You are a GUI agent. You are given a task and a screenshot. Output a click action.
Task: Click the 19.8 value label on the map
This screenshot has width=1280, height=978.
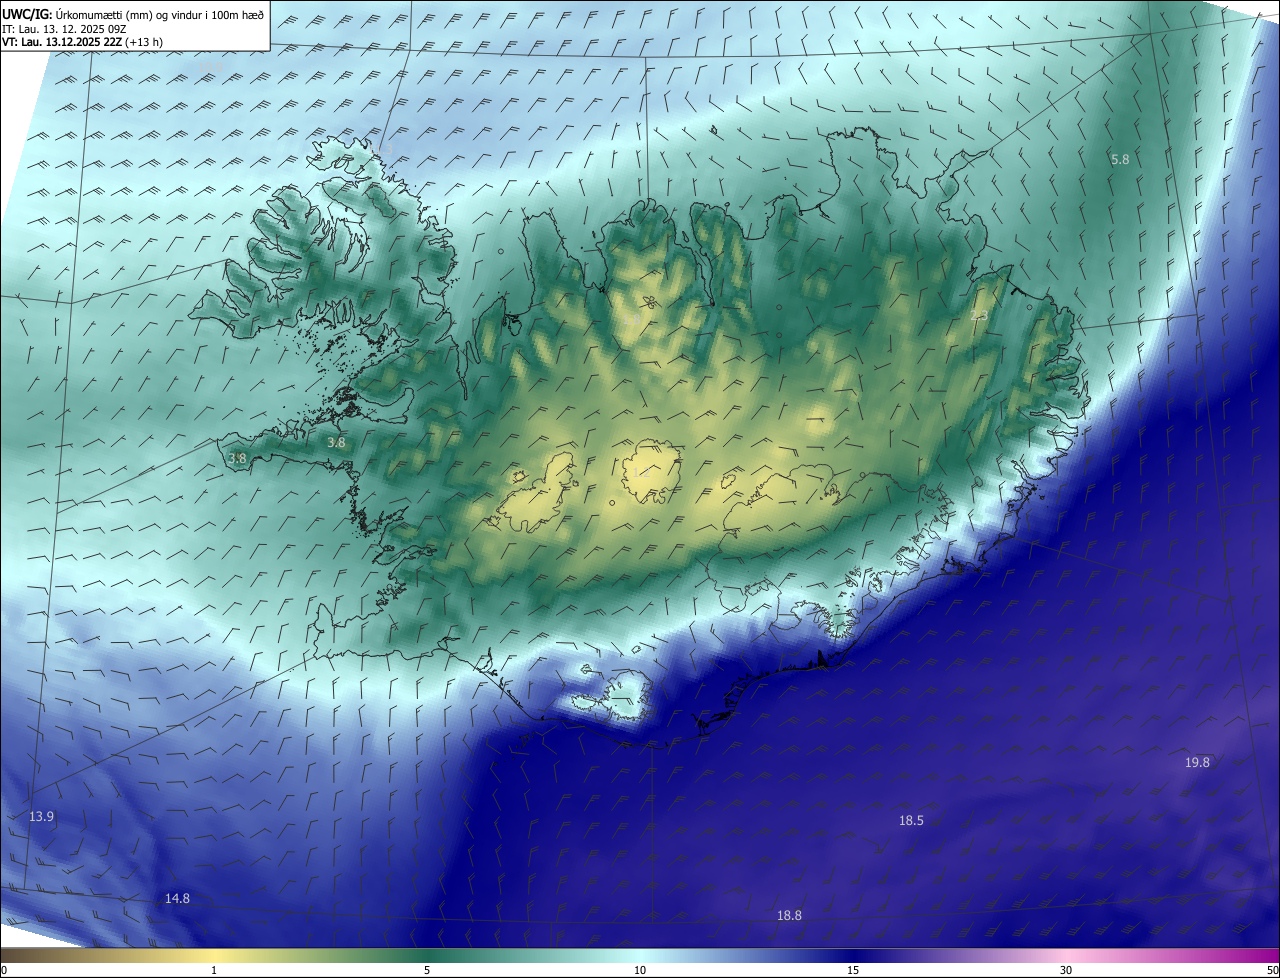(x=1197, y=762)
